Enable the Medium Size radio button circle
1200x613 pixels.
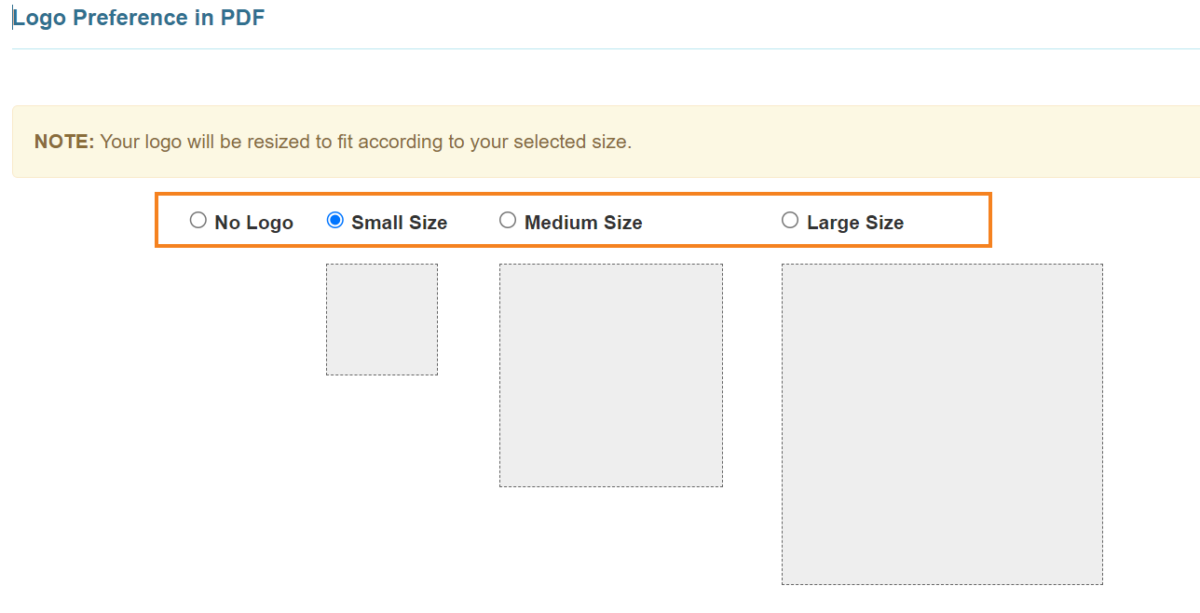(508, 220)
